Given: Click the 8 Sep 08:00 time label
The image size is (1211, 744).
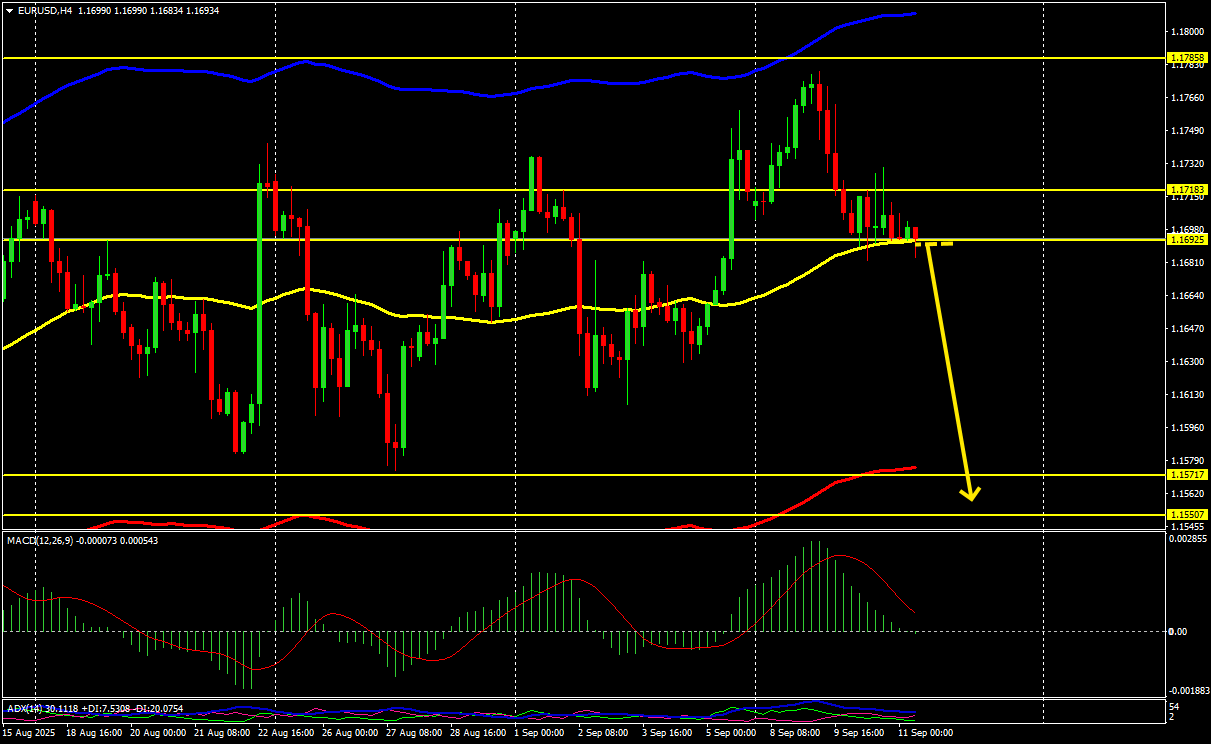Looking at the screenshot, I should coord(795,733).
